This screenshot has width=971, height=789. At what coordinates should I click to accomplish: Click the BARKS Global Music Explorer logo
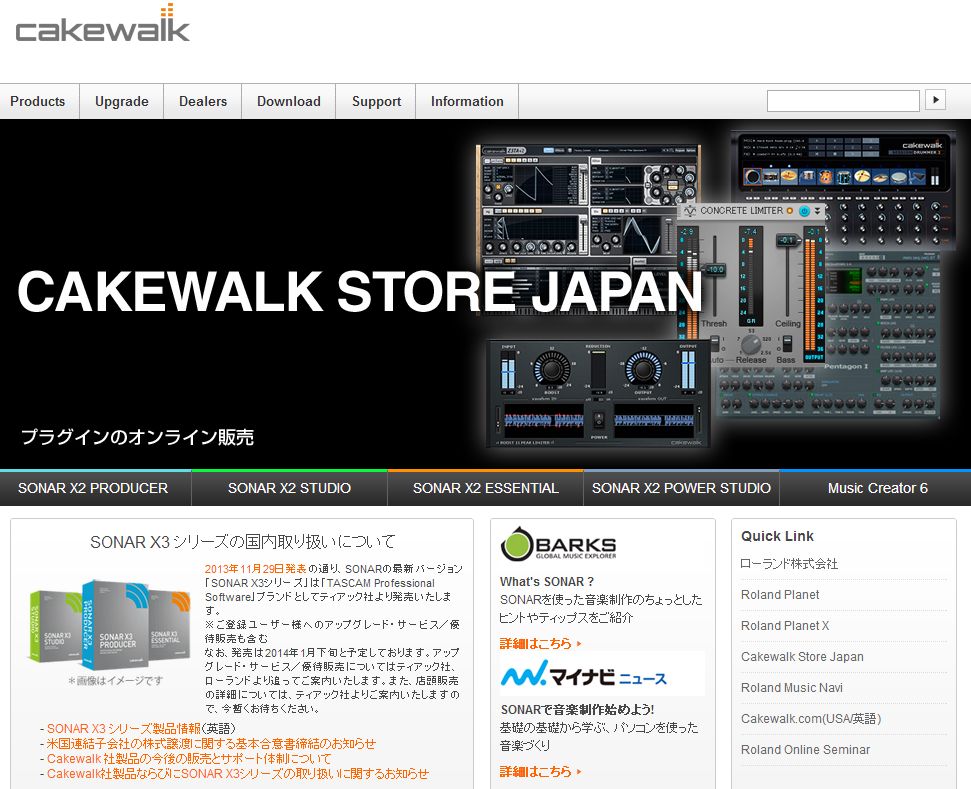559,546
